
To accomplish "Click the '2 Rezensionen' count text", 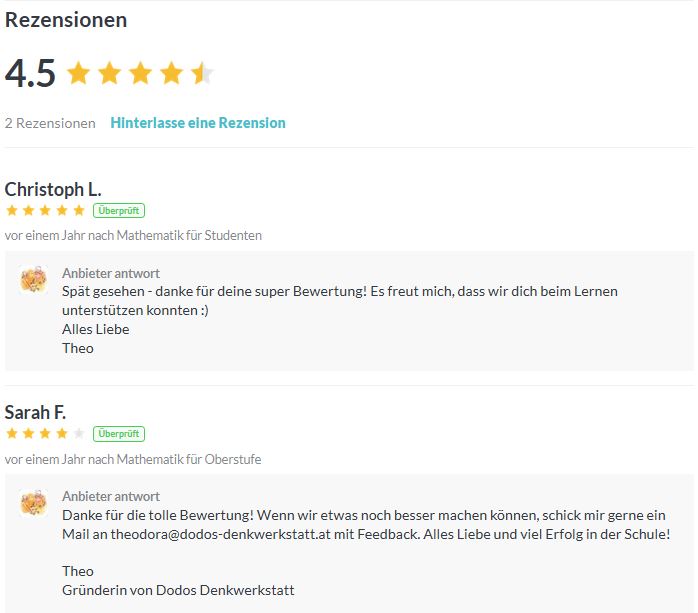I will pos(50,123).
